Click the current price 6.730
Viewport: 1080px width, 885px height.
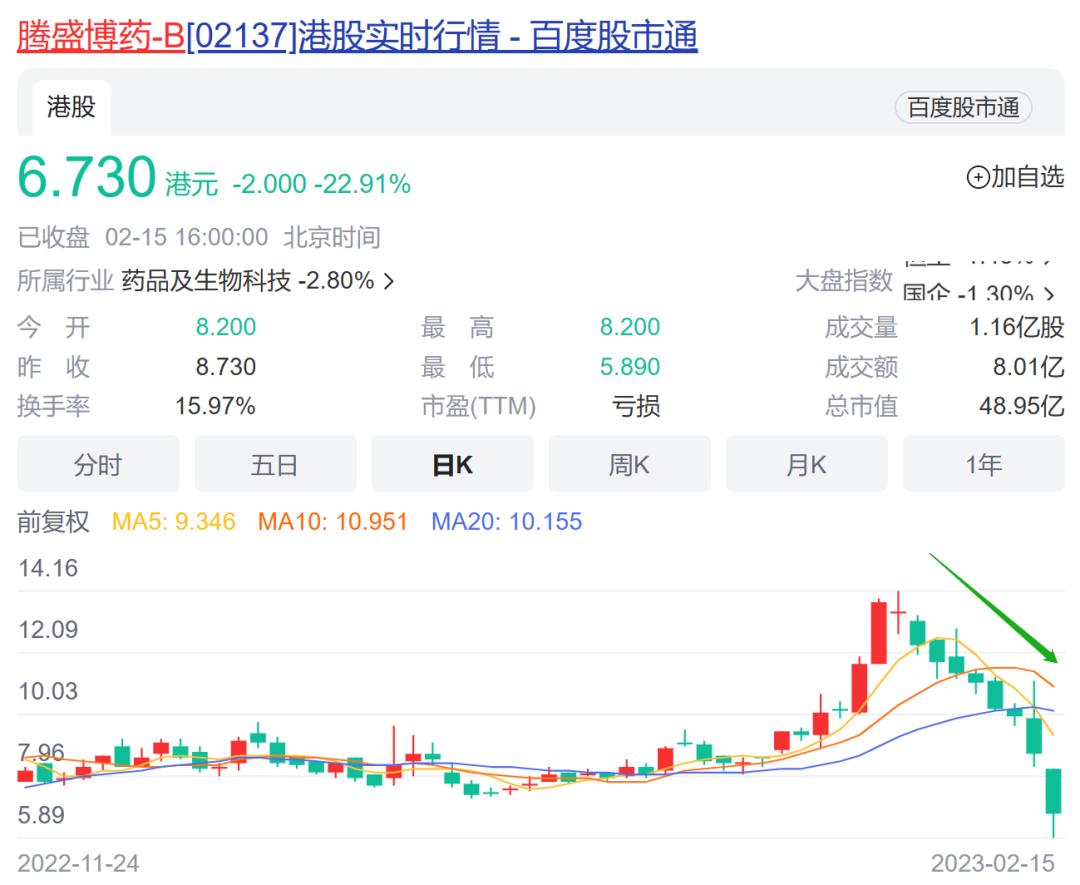[x=87, y=177]
